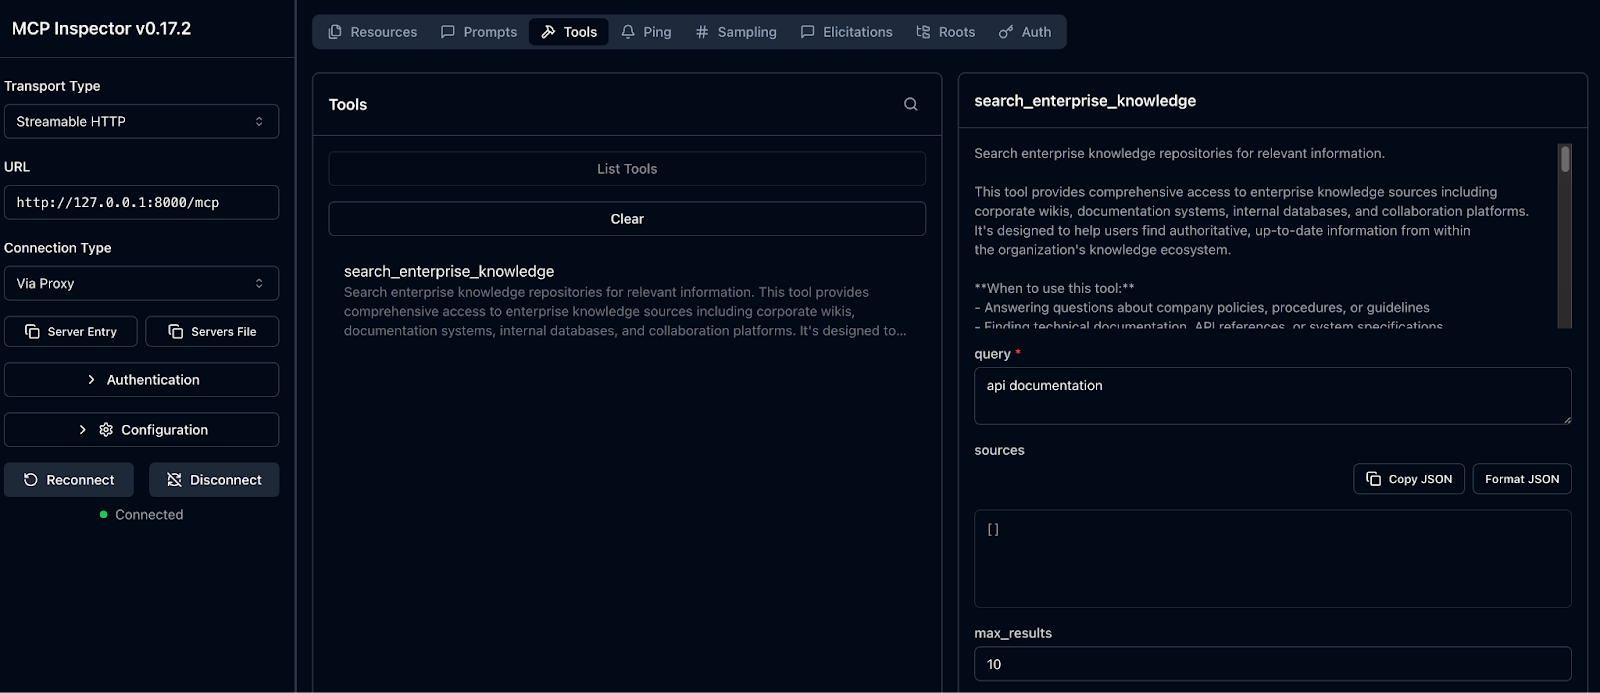Screen dimensions: 1600x693
Task: Open the Transport Type dropdown
Action: (141, 121)
